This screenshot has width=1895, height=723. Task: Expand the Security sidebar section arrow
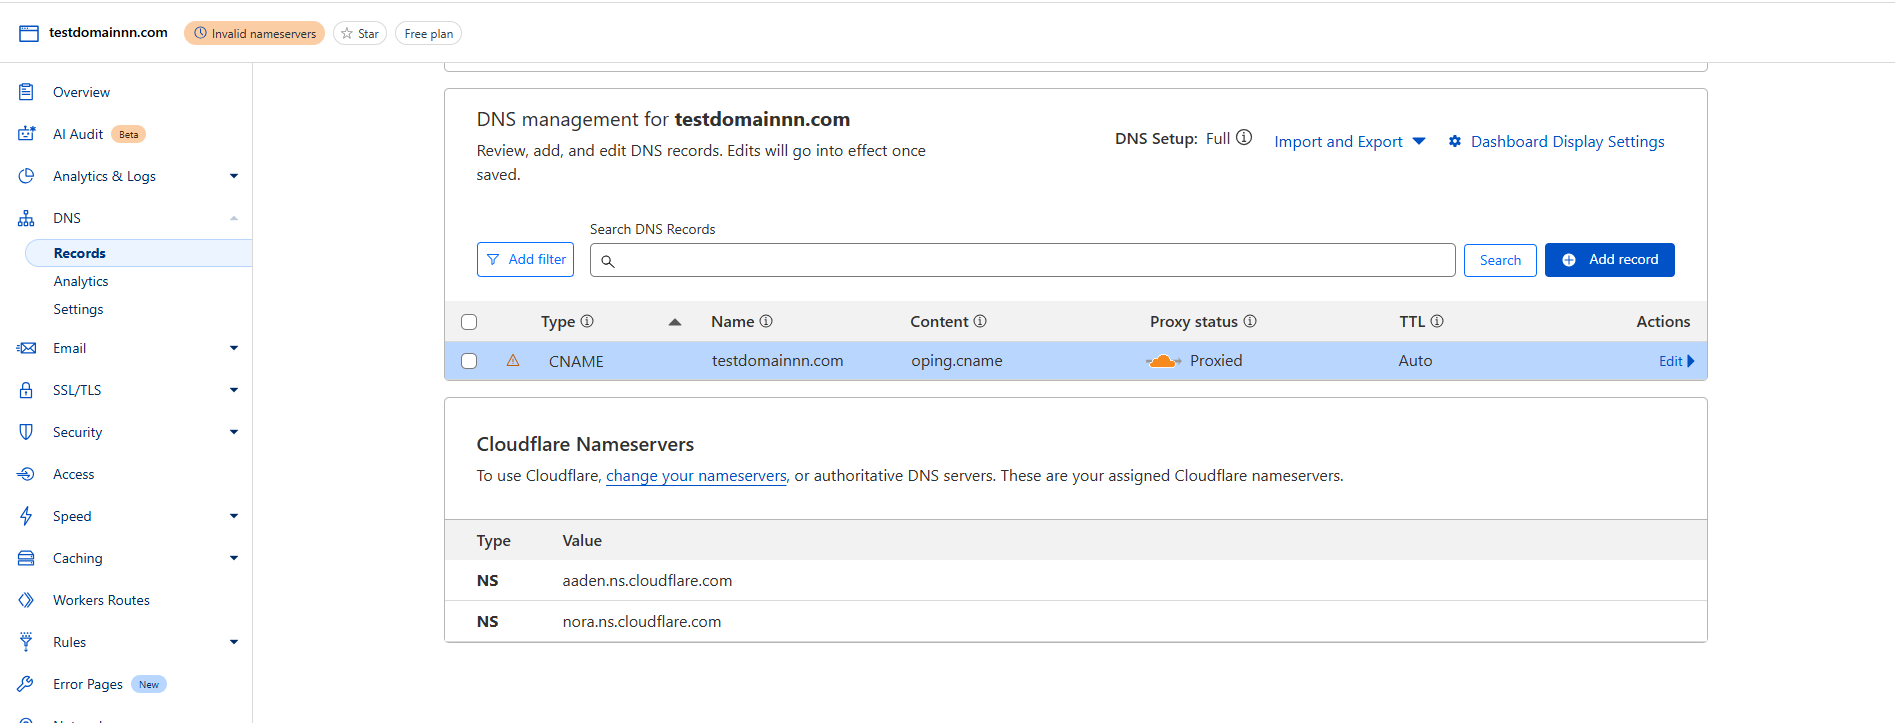234,432
